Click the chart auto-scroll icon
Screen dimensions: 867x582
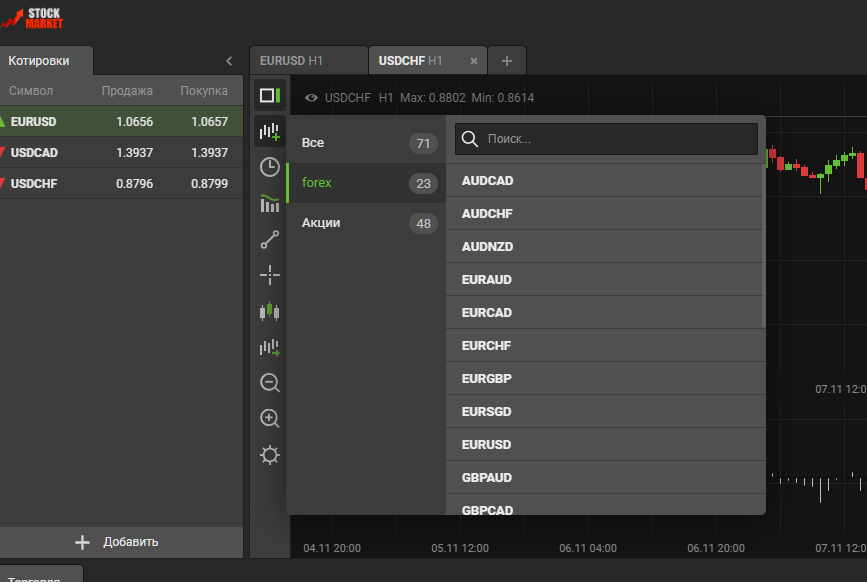click(269, 348)
